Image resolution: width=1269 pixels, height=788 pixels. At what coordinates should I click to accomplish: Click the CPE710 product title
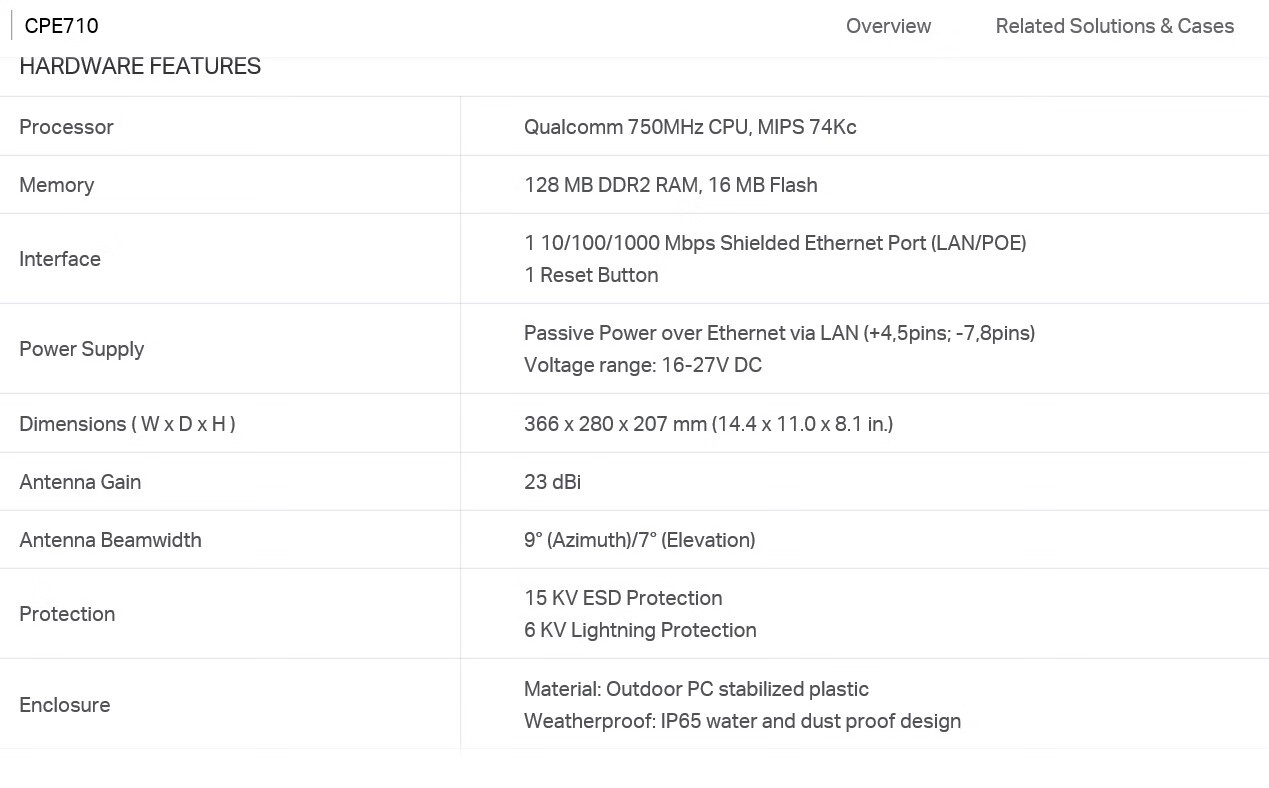(x=61, y=26)
